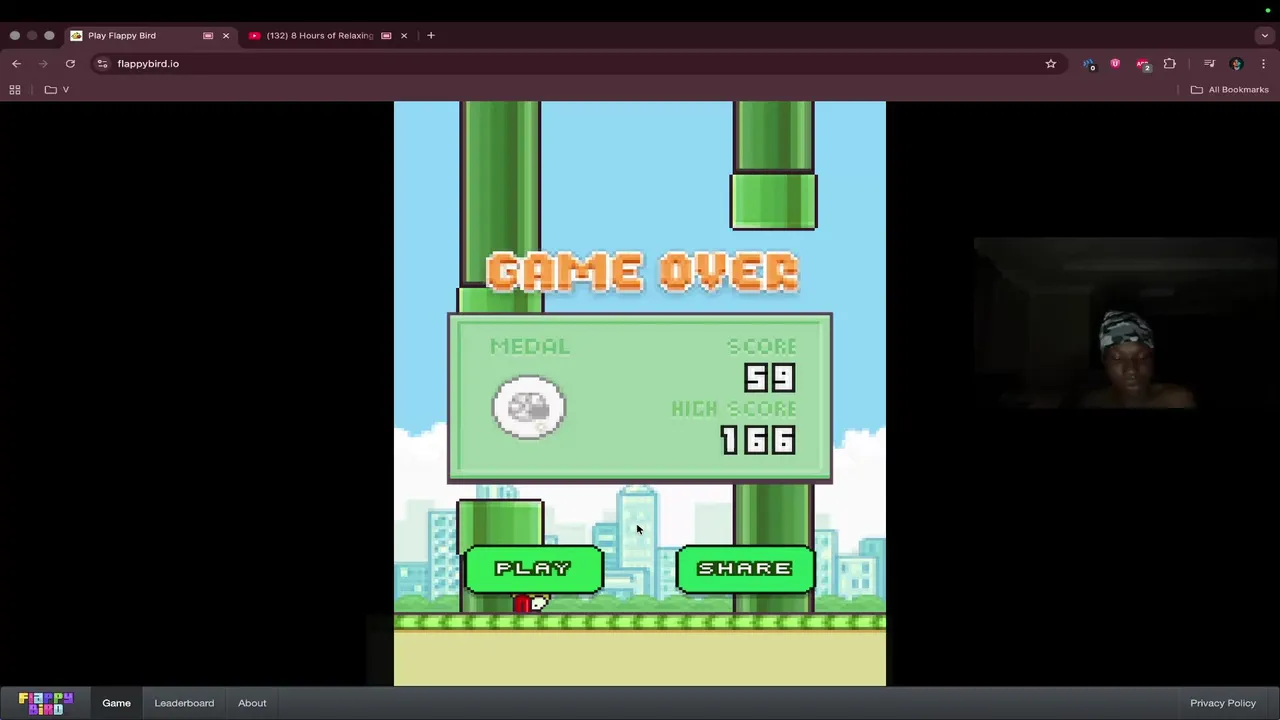Click the media indicator on Flappy Bird tab
The width and height of the screenshot is (1280, 720).
208,35
